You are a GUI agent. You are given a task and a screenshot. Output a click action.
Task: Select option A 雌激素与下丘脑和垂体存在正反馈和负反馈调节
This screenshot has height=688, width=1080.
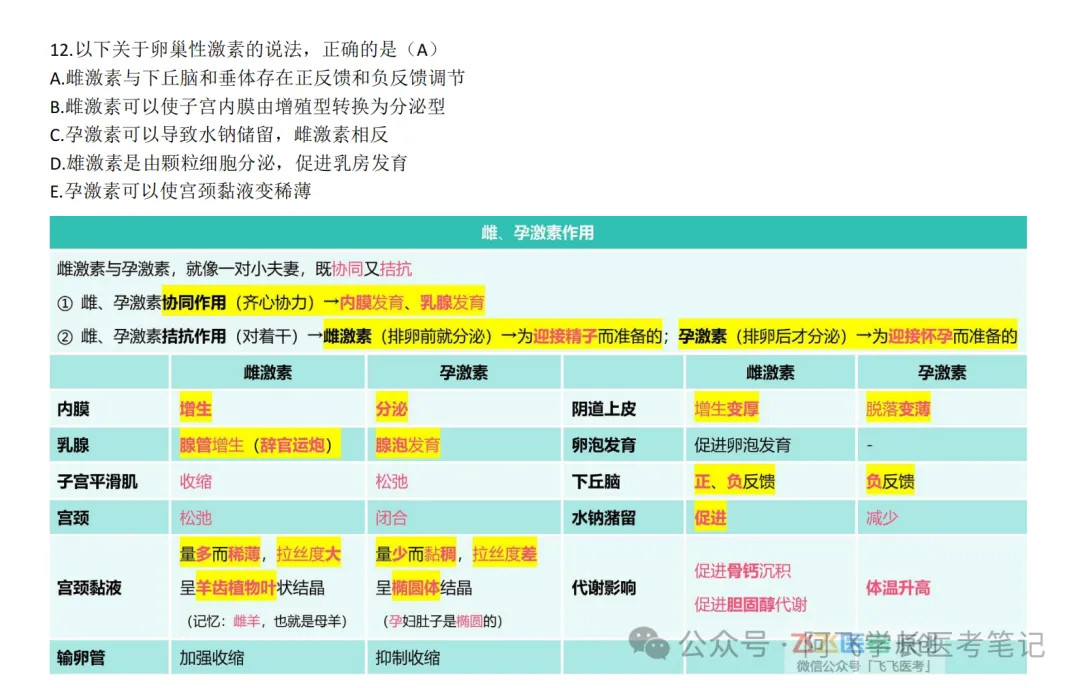click(258, 78)
